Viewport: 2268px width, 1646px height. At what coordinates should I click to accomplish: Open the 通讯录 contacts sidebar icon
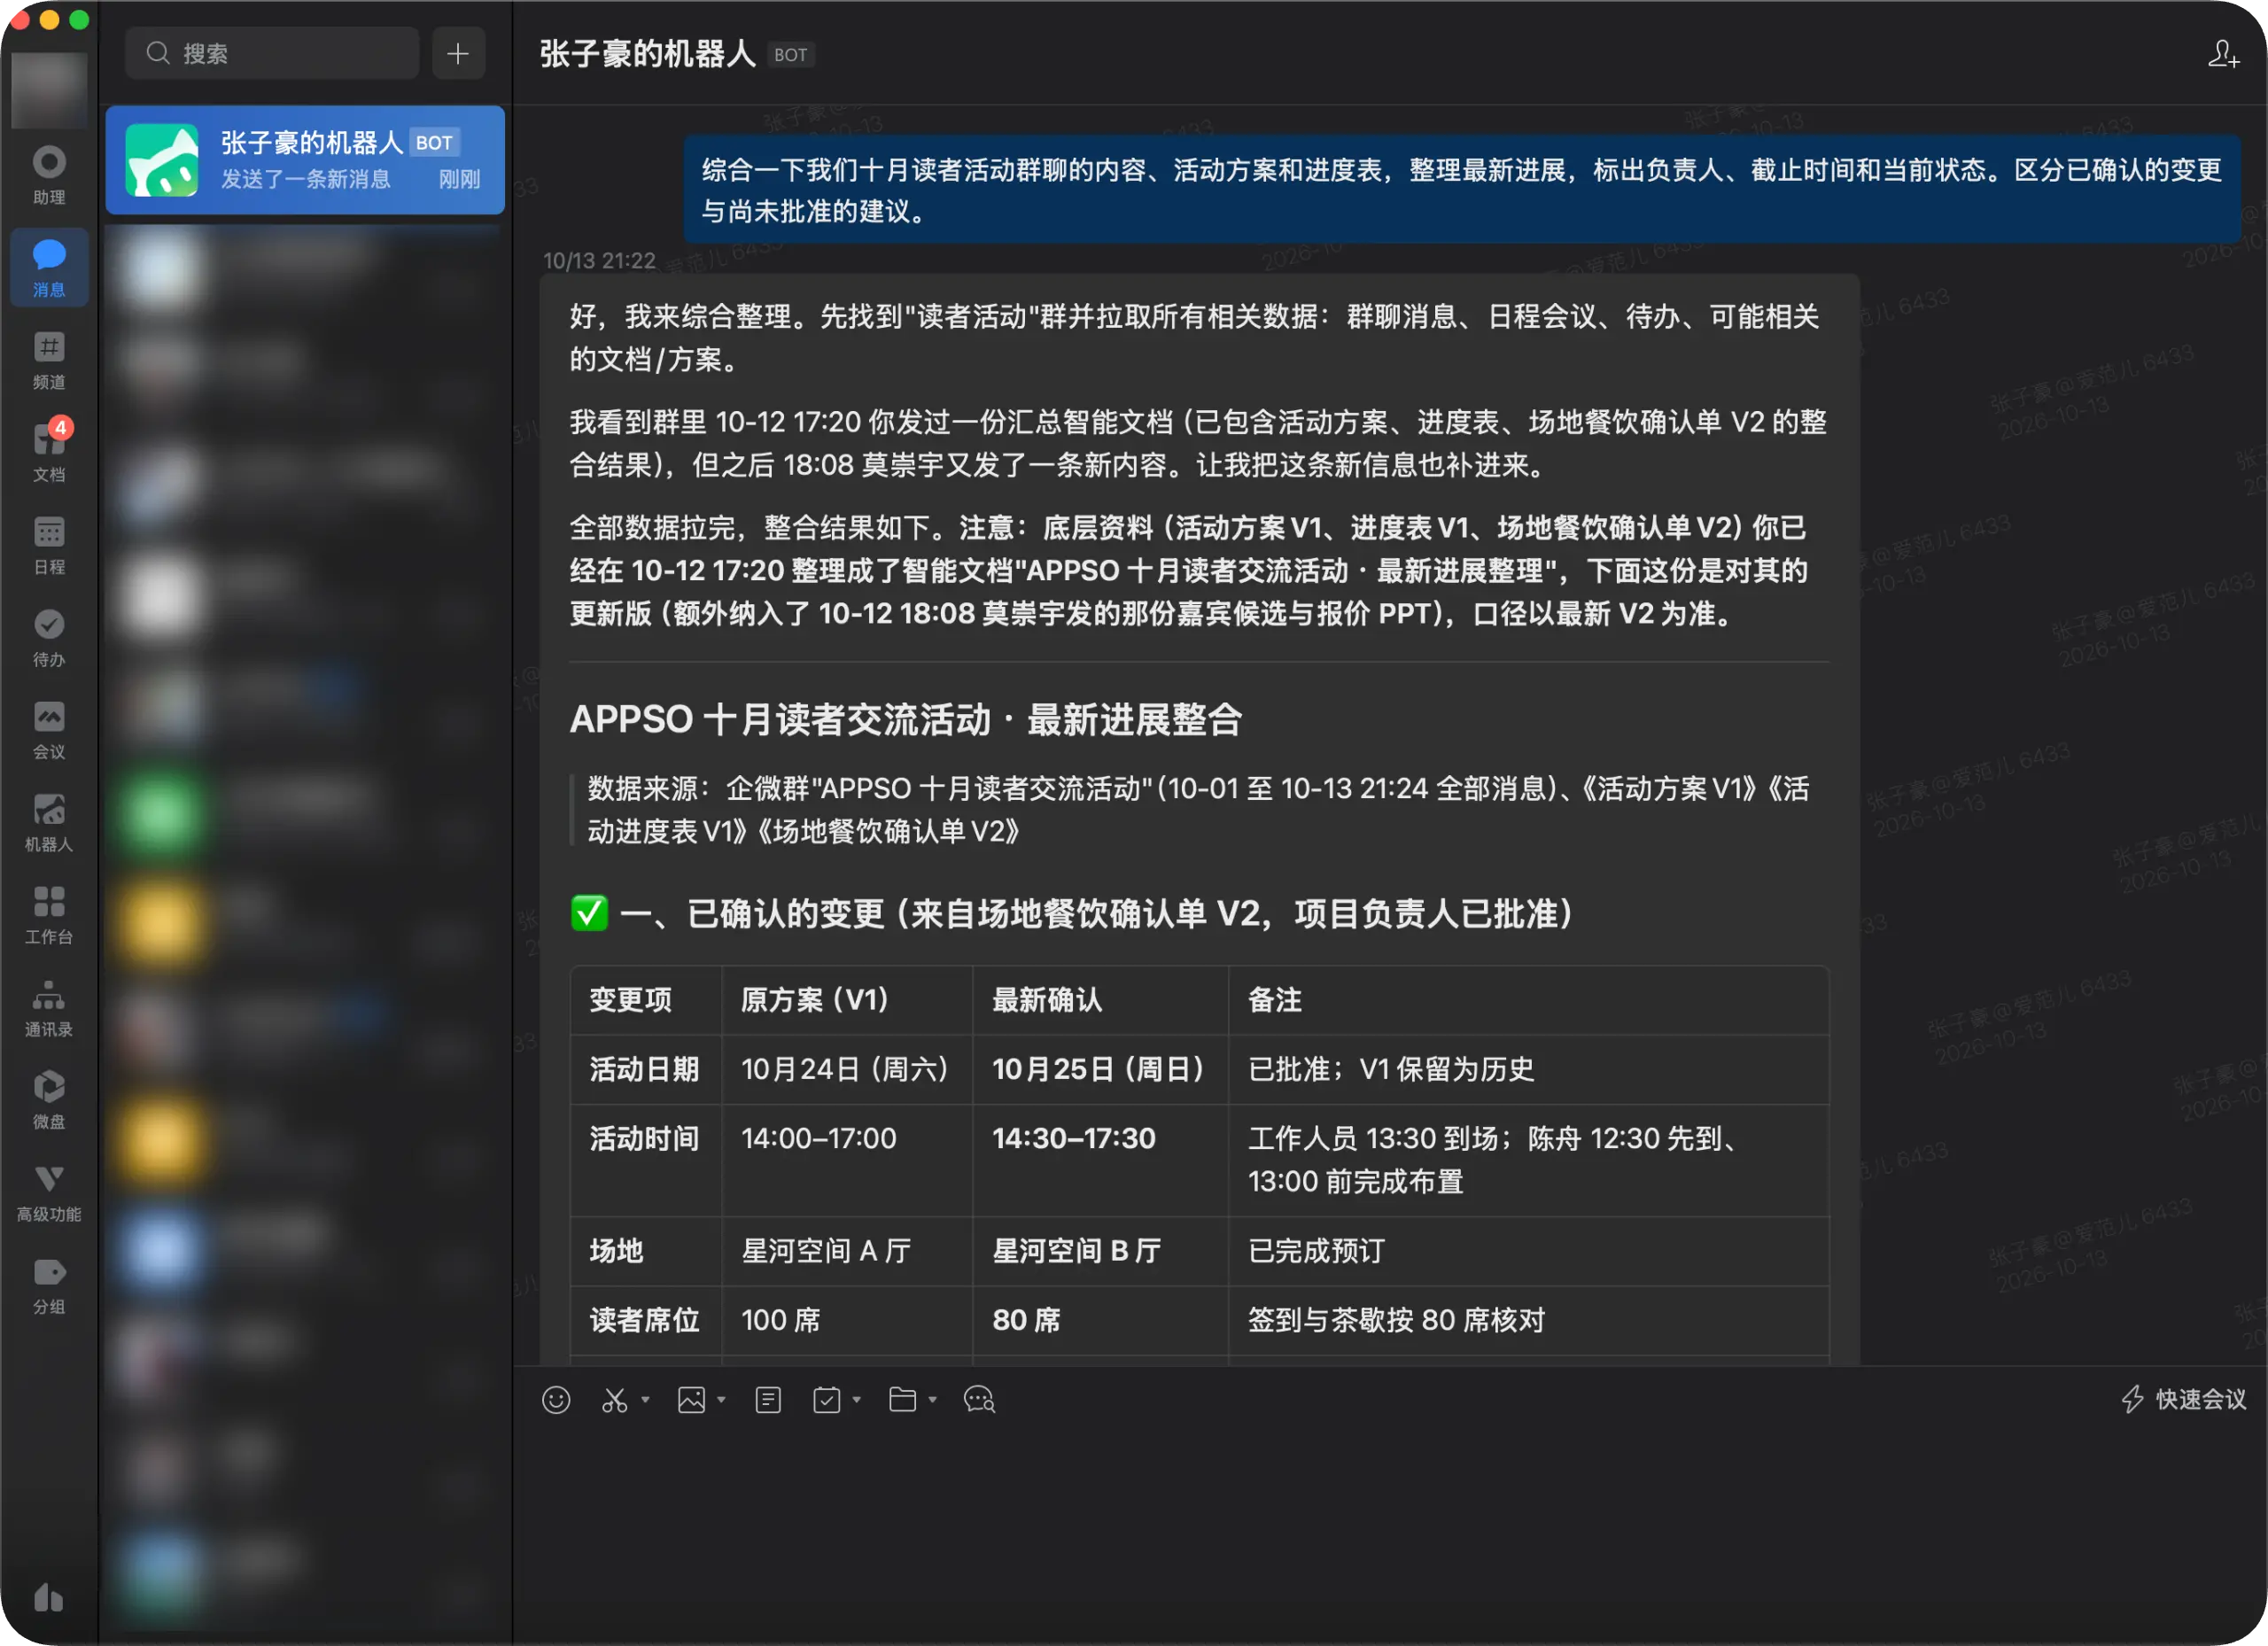[49, 1007]
